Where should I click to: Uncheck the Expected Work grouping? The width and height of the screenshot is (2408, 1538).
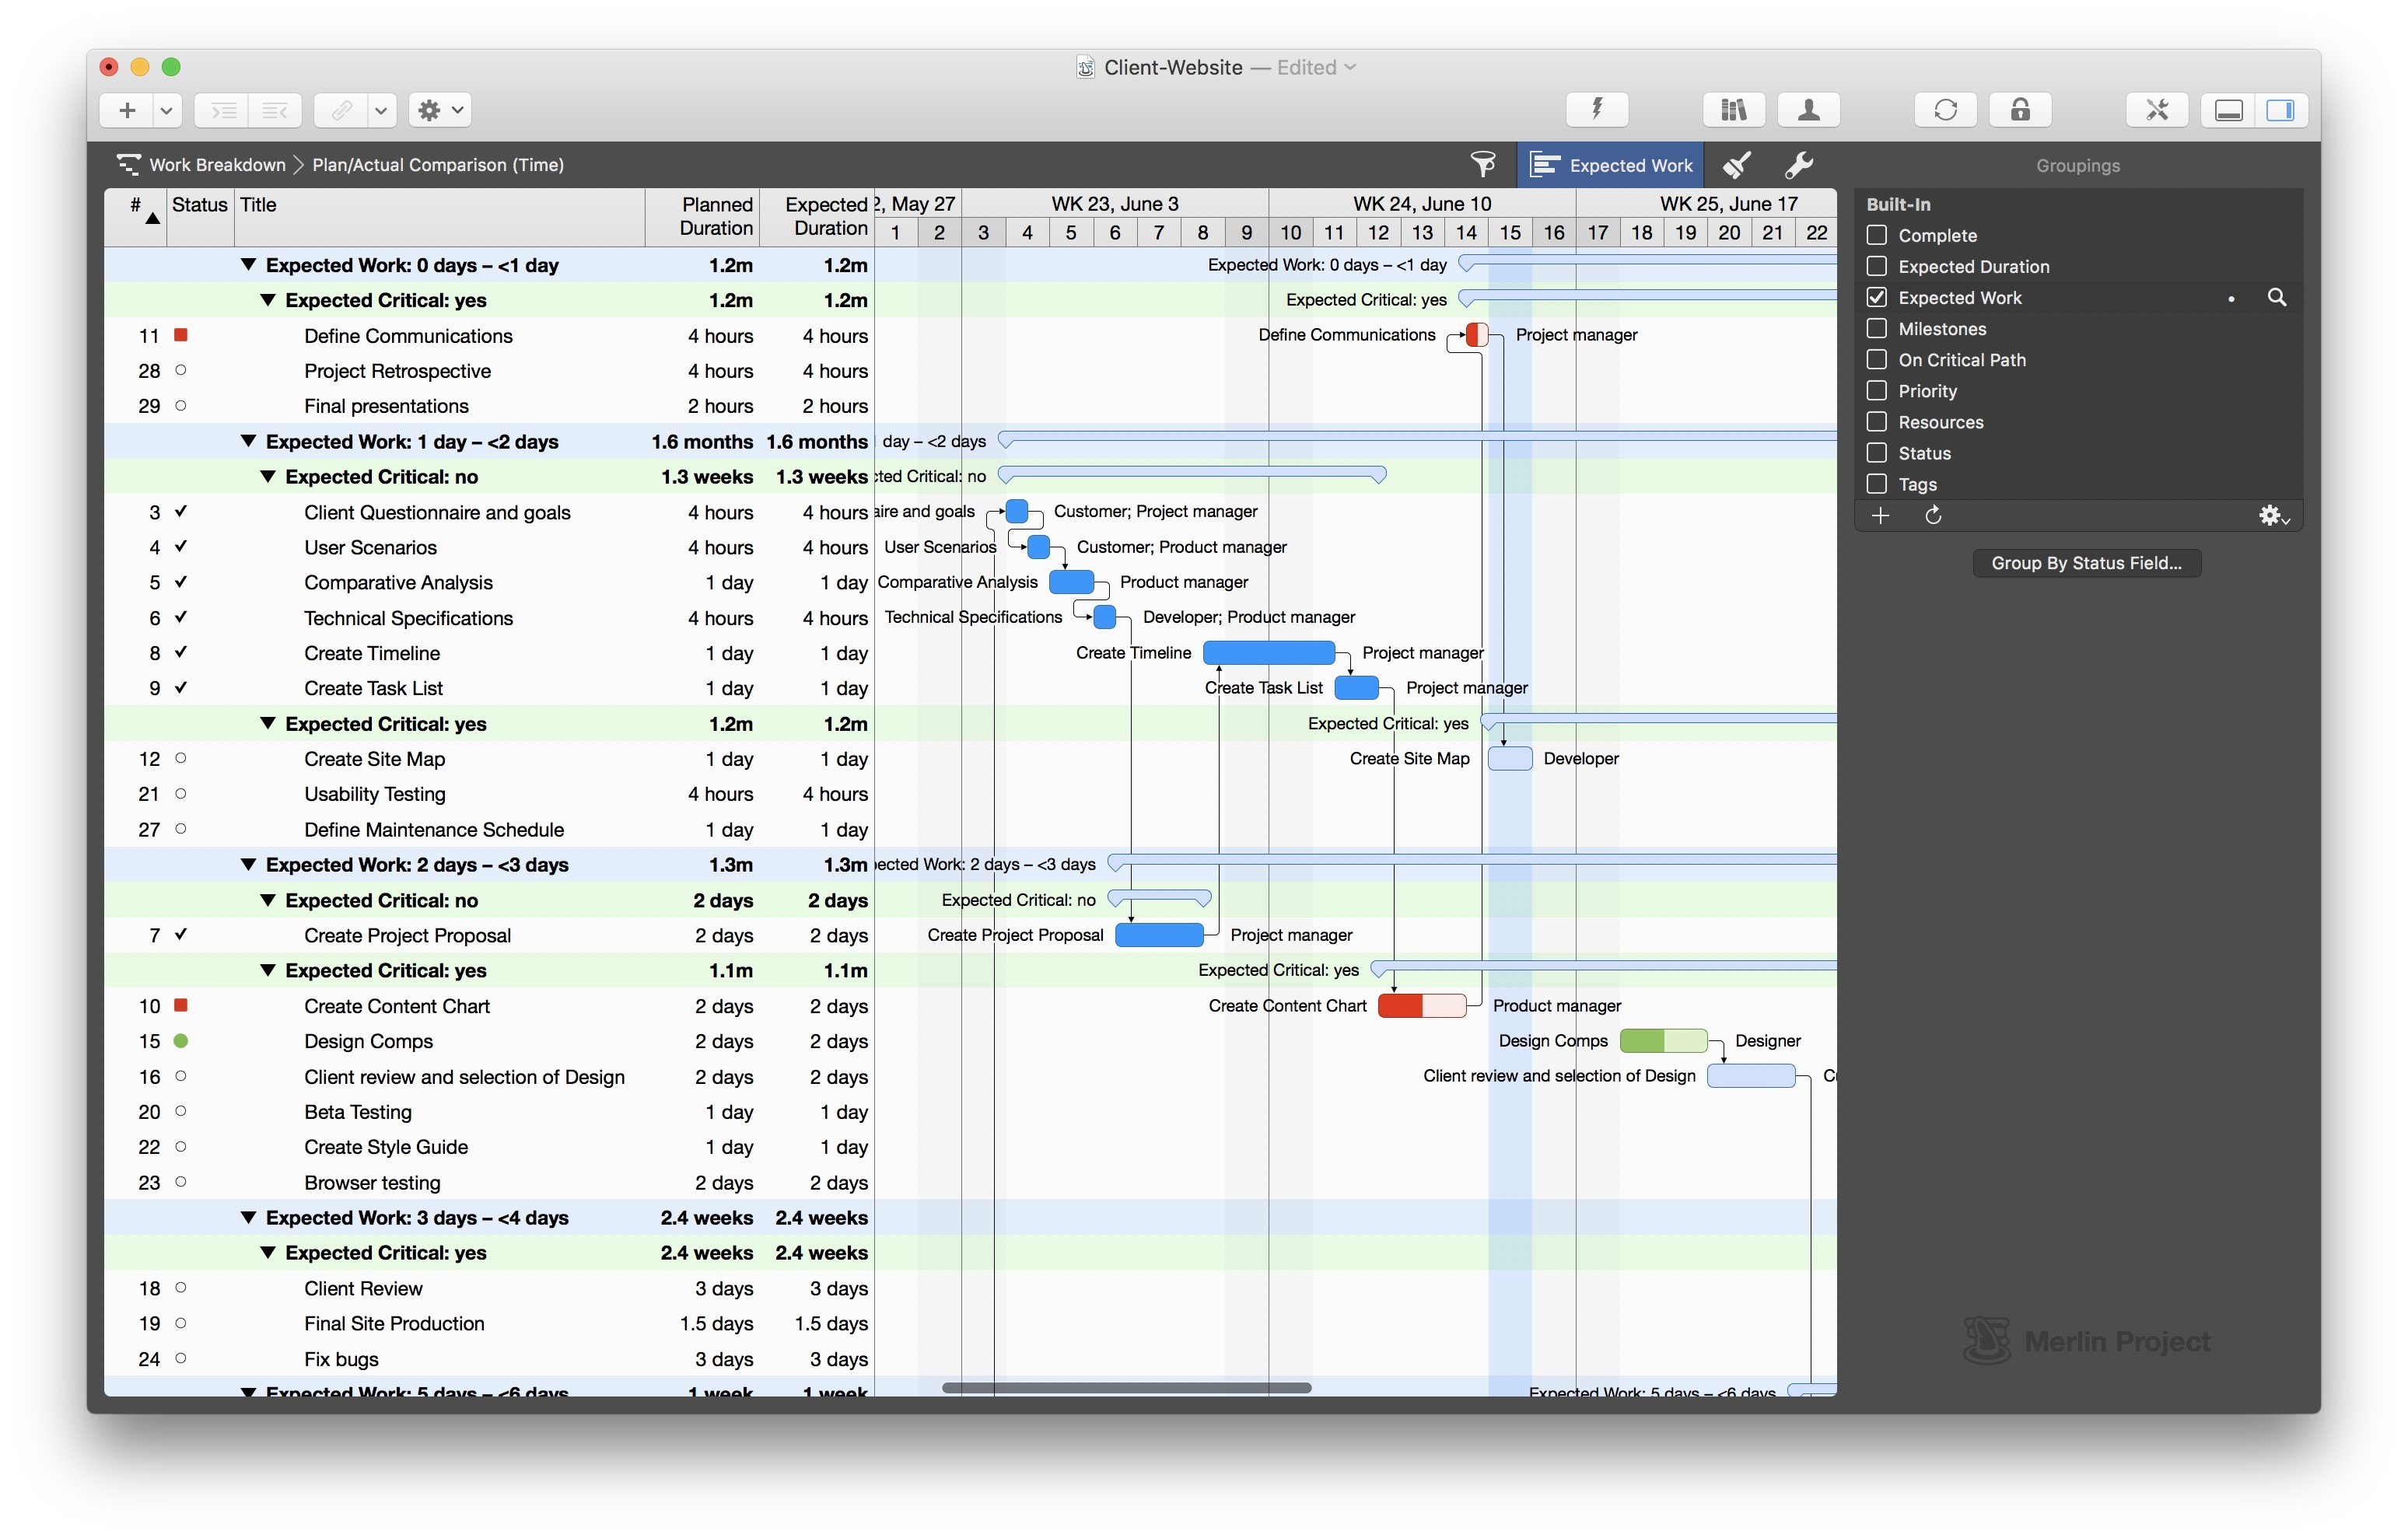pos(1877,297)
